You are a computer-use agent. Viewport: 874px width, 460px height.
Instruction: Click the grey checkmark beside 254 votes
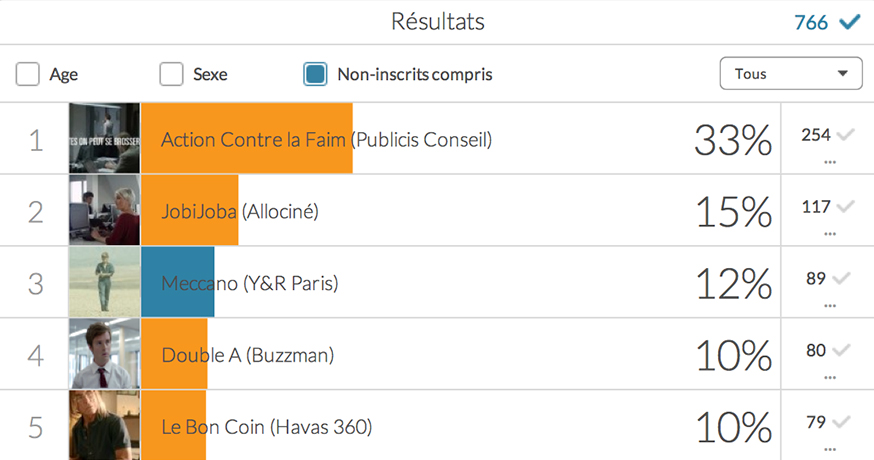(x=846, y=134)
